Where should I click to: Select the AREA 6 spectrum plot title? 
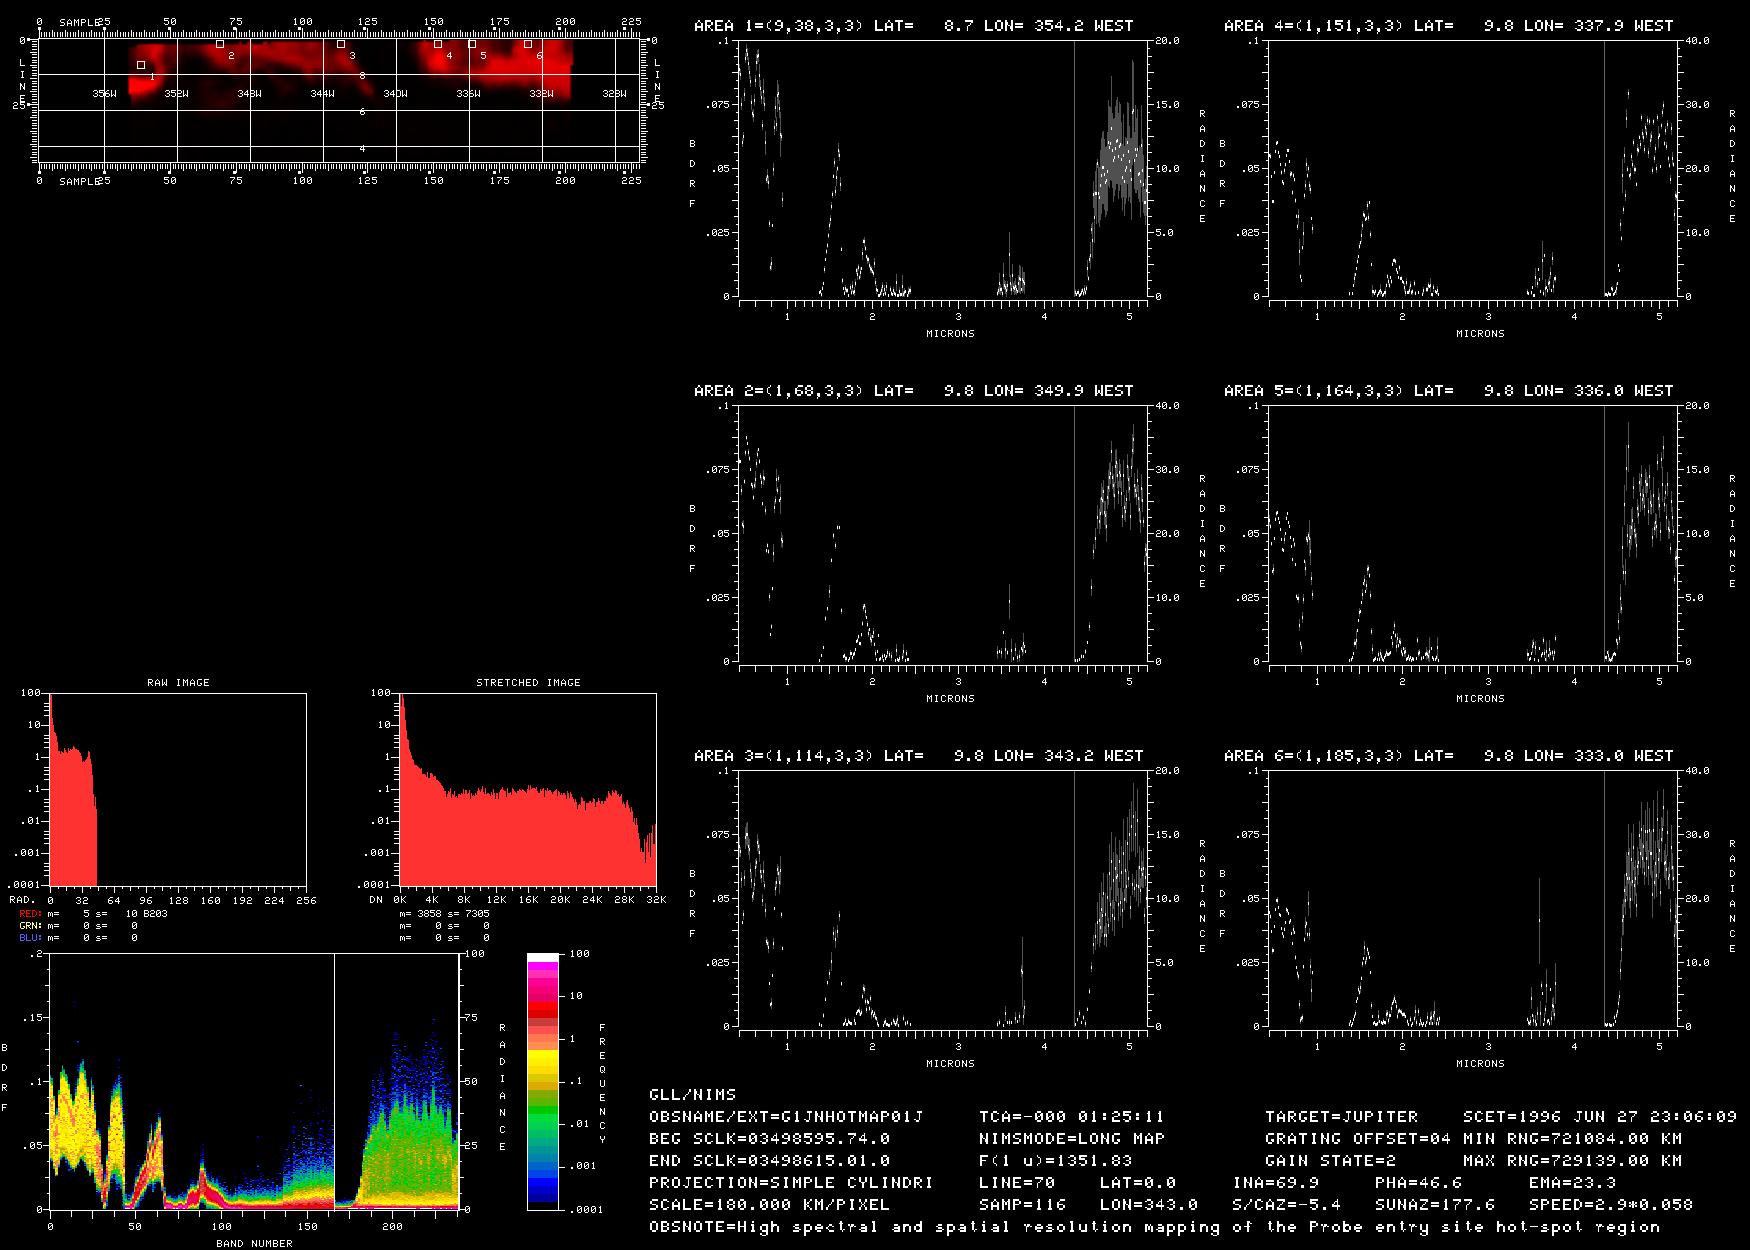pyautogui.click(x=1449, y=756)
